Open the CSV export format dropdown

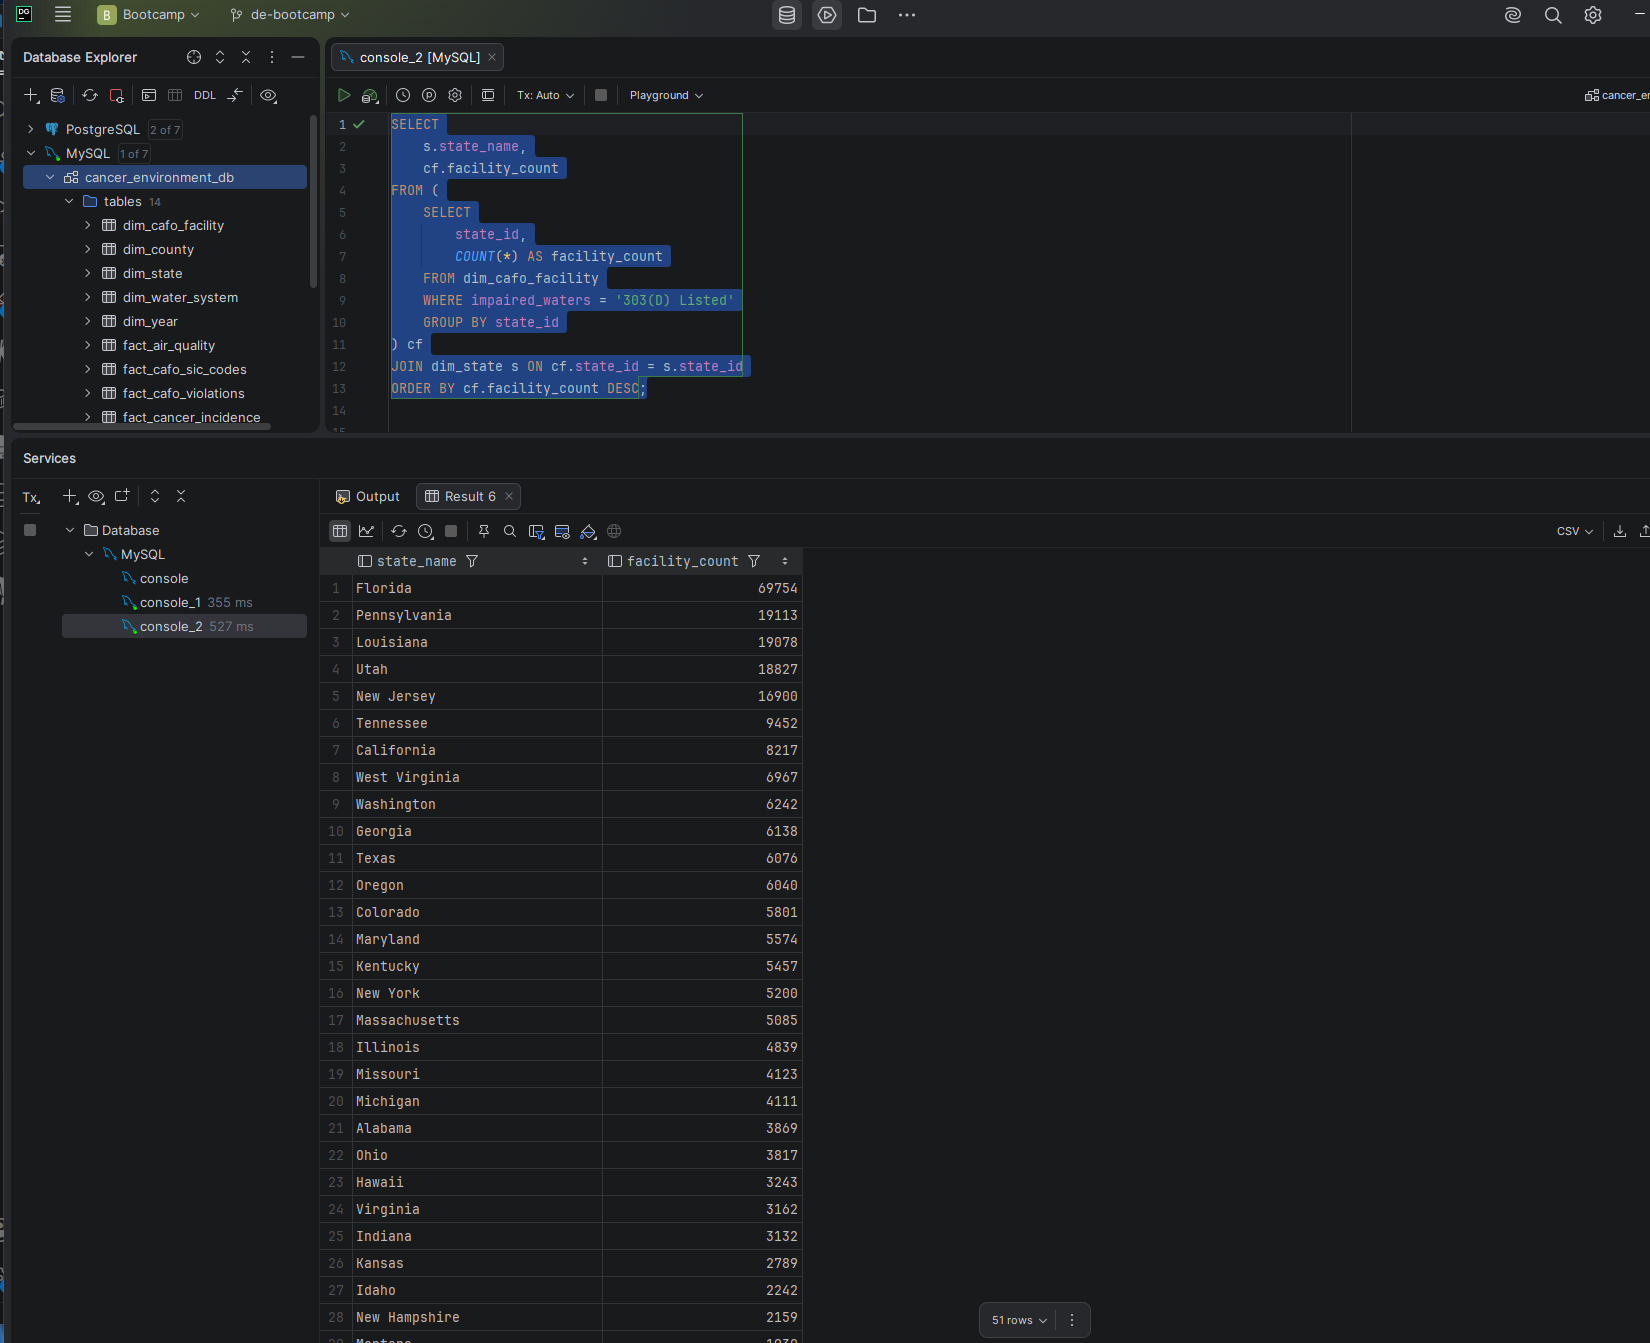click(x=1575, y=531)
